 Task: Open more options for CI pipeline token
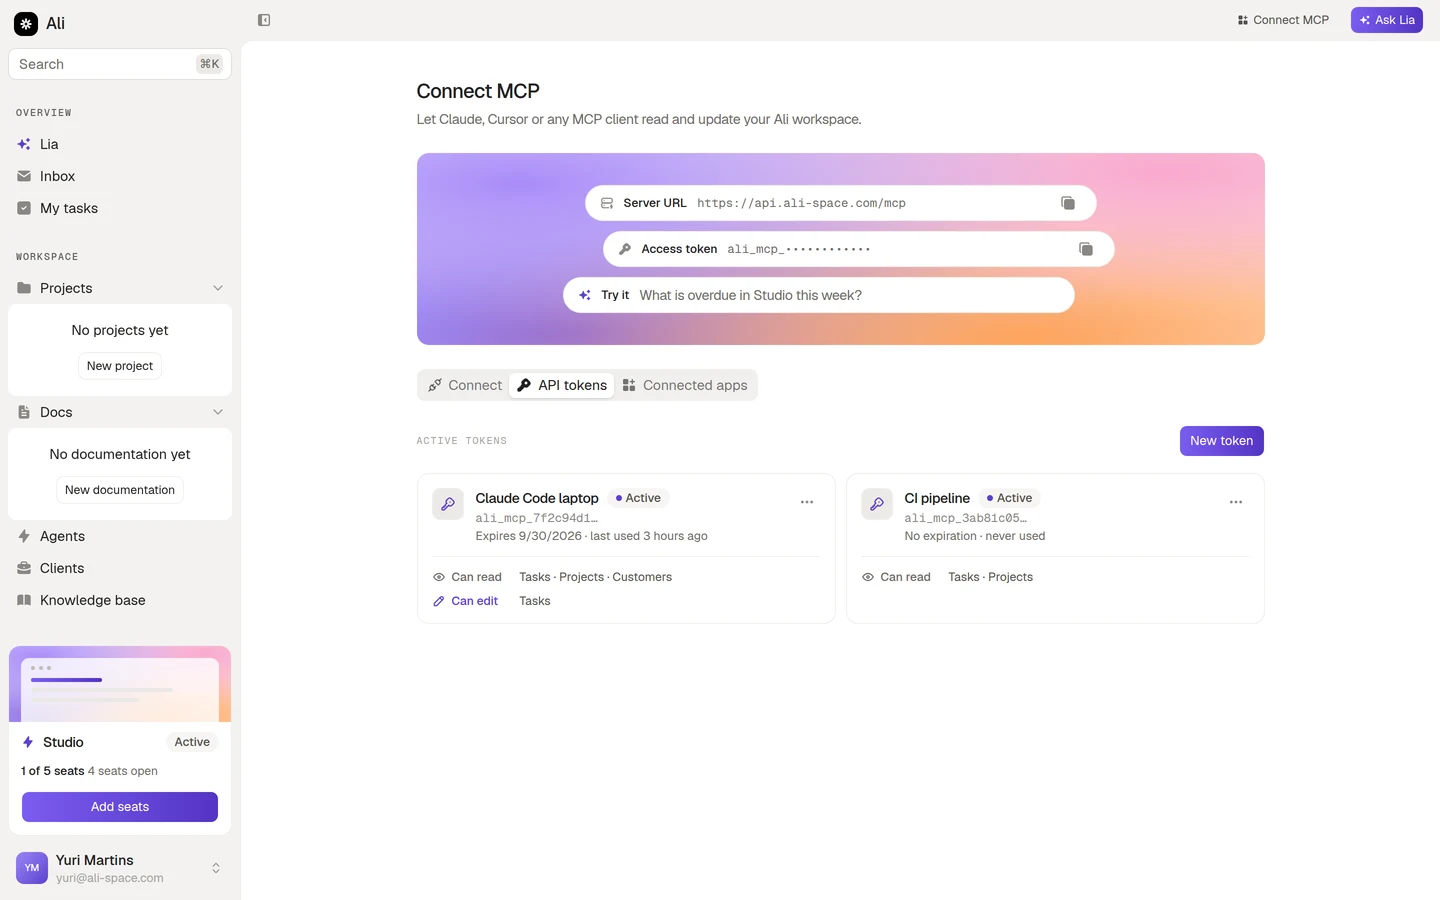[1236, 502]
